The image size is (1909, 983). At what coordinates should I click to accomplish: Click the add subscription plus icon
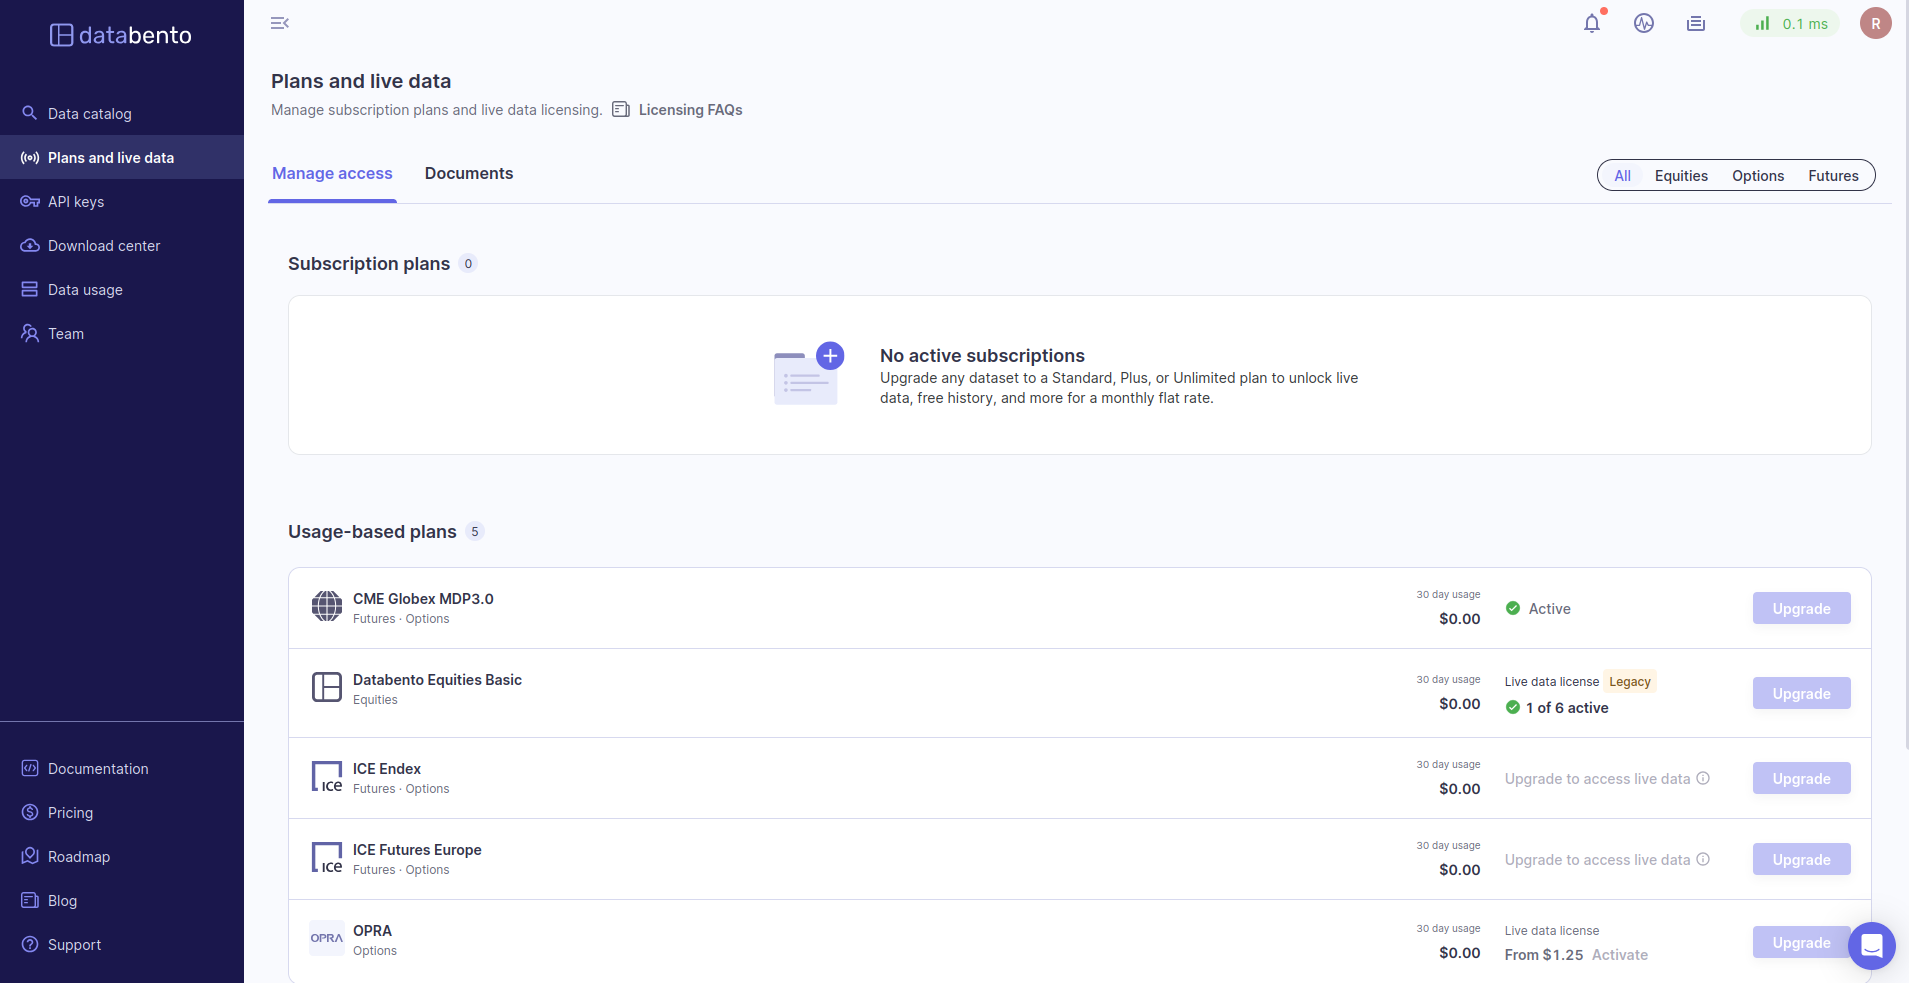(829, 356)
